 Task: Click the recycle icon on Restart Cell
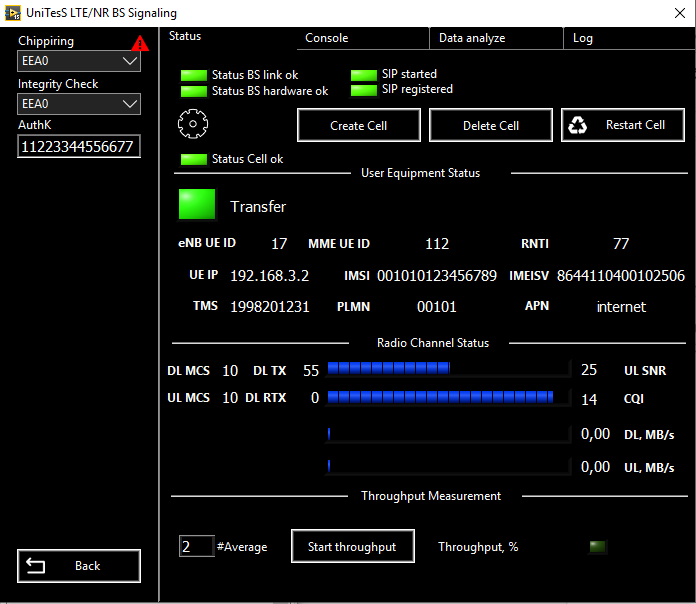[578, 125]
